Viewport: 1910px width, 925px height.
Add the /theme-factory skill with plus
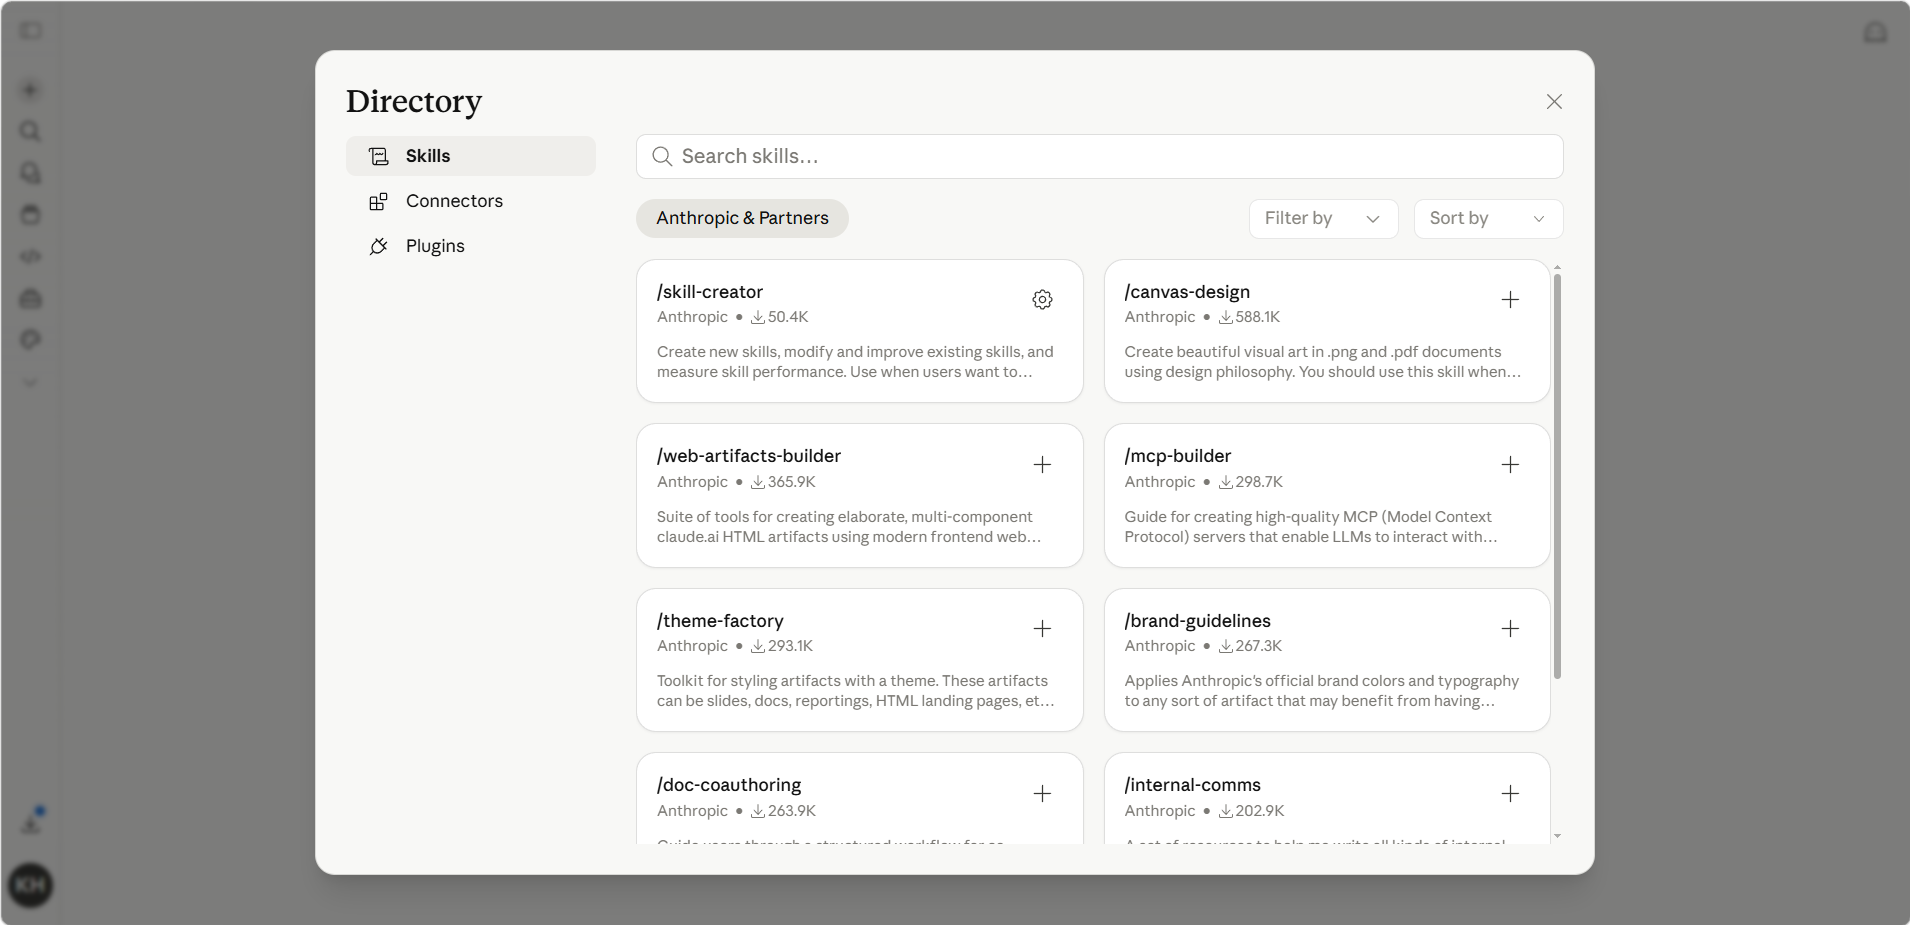(1042, 629)
